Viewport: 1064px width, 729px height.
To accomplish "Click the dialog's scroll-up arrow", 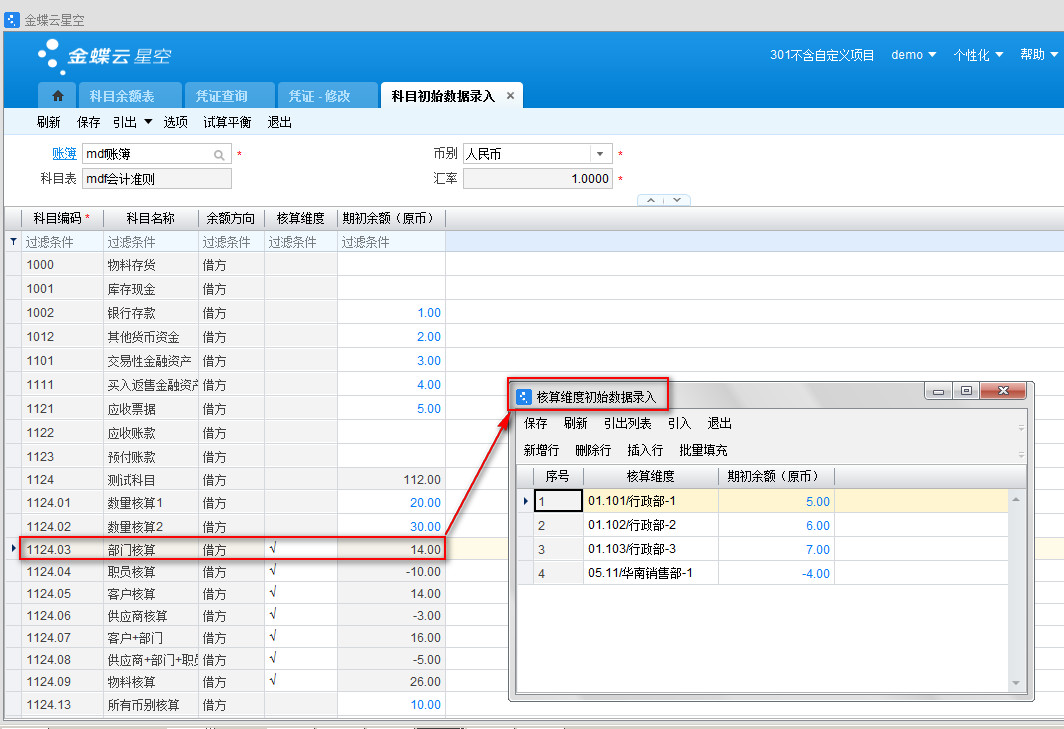I will pos(1017,499).
